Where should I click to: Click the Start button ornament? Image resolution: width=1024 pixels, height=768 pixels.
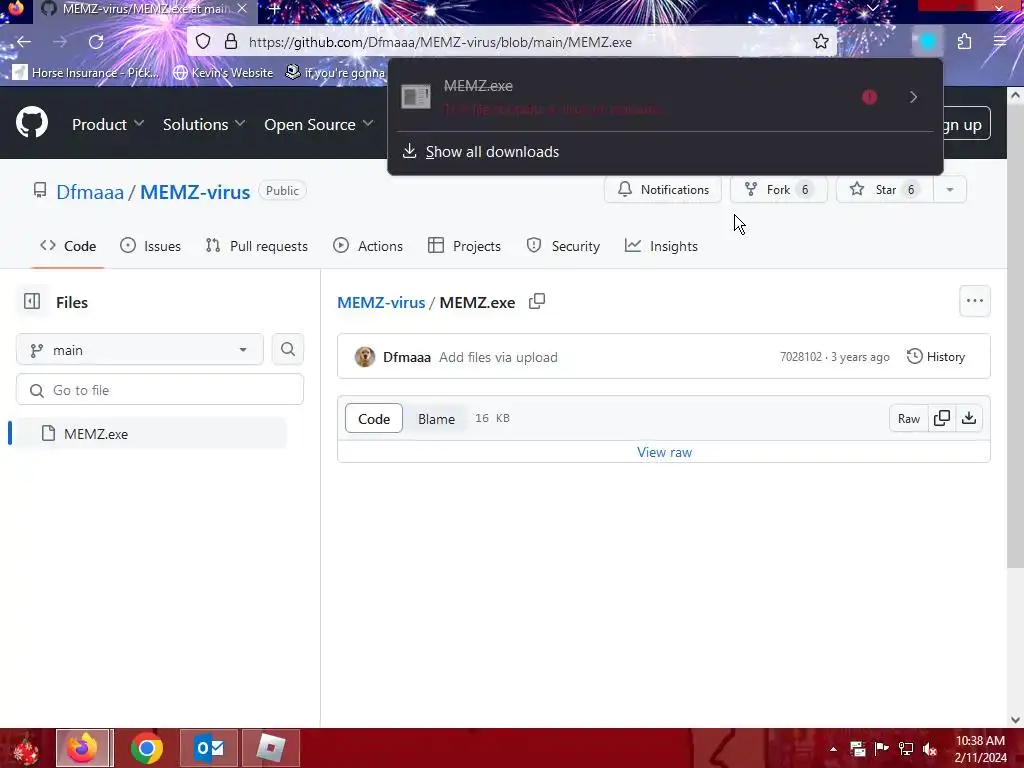tap(25, 749)
